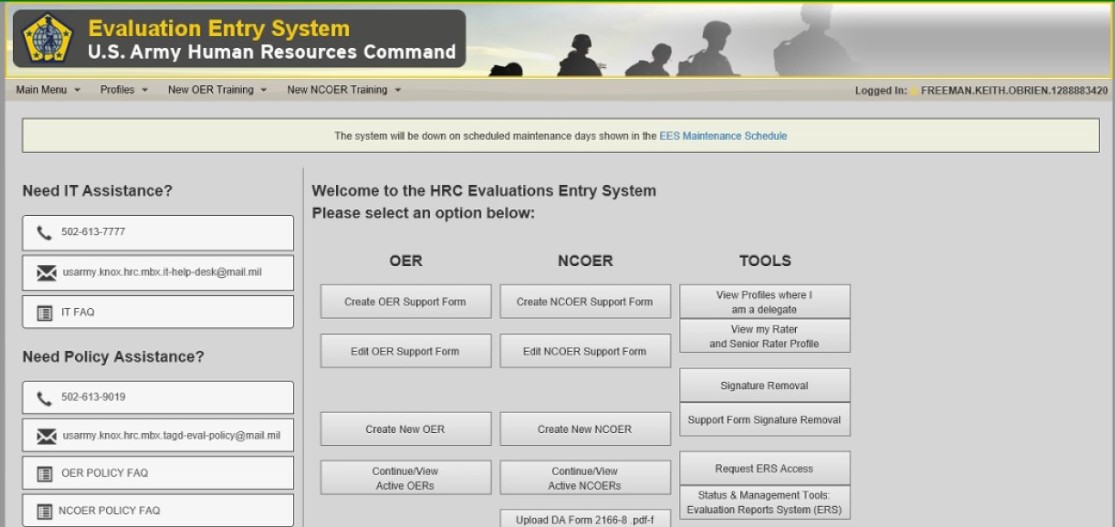Open the IT FAQ button
The image size is (1115, 527).
pos(158,312)
